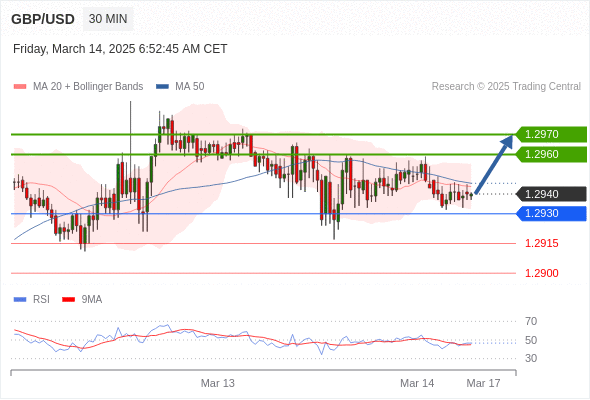The image size is (590, 400).
Task: Select the 30 MIN timeframe badge
Action: pyautogui.click(x=108, y=19)
